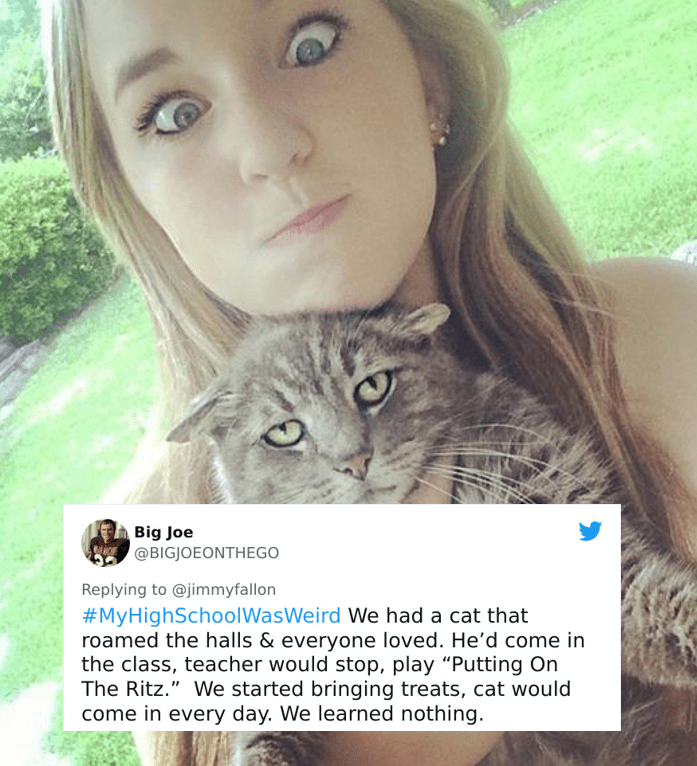Click the blue Twitter bird icon
The height and width of the screenshot is (766, 697).
pos(590,531)
